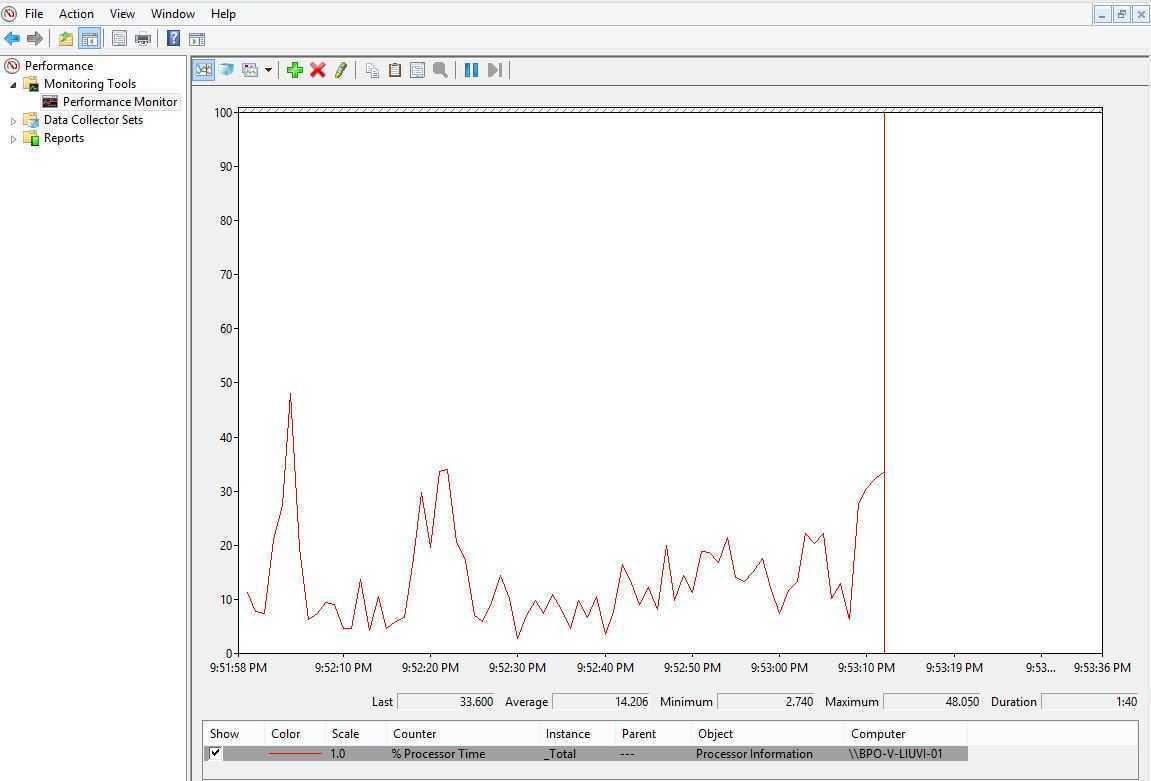This screenshot has height=781, width=1151.
Task: Click '% Processor Time' counter cell
Action: pyautogui.click(x=438, y=753)
